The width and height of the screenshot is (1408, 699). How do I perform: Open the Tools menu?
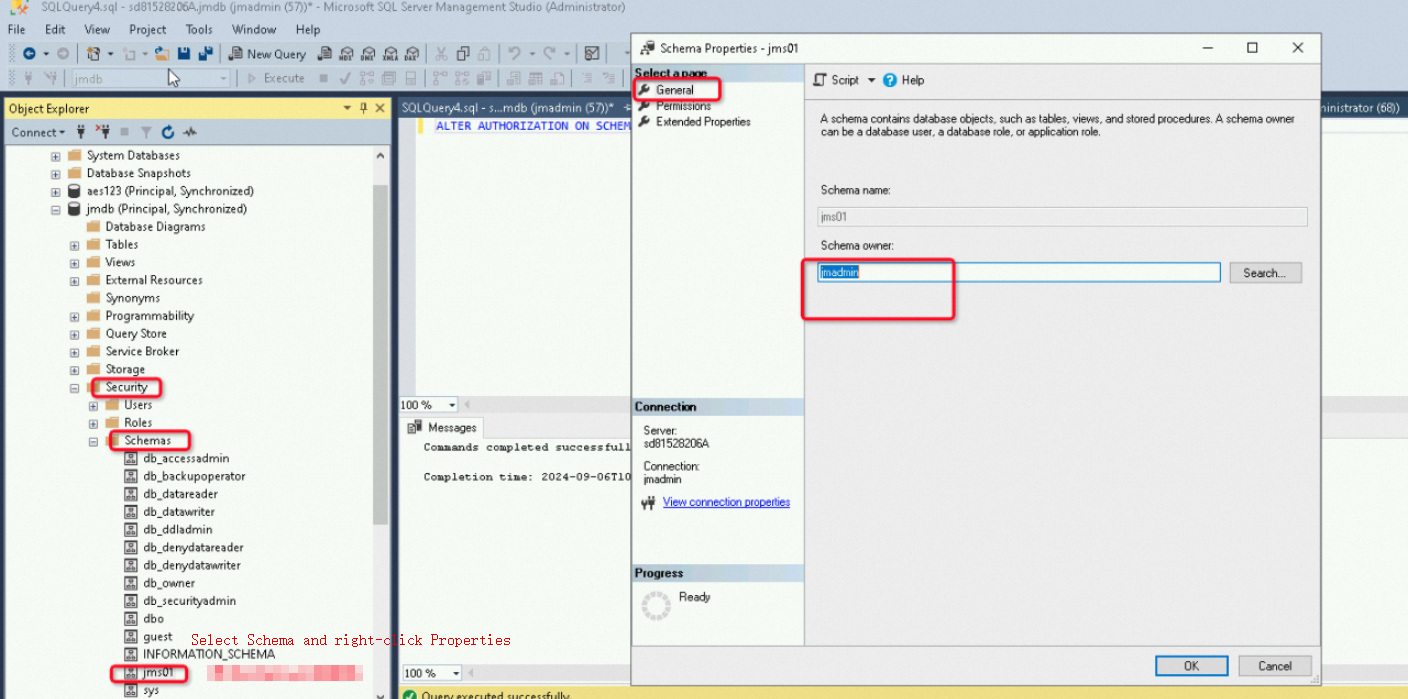click(x=199, y=29)
